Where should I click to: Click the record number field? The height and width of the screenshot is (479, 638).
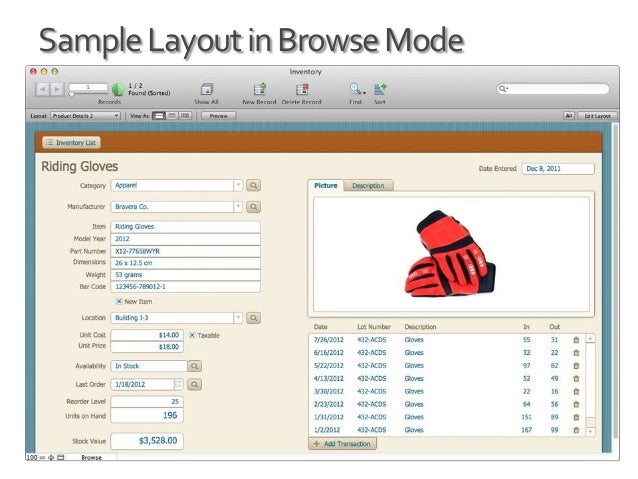click(88, 87)
